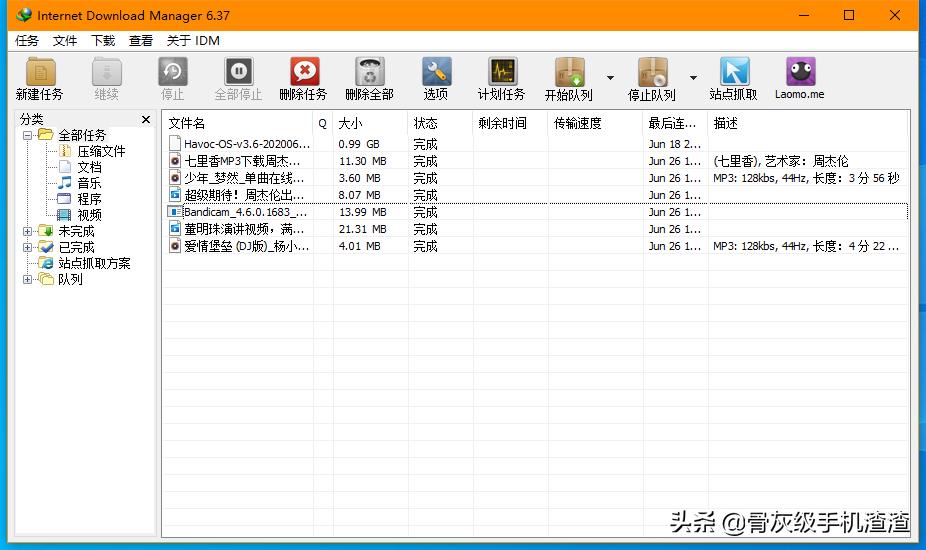Select the 董明珠演讲视频 download row

(x=536, y=229)
